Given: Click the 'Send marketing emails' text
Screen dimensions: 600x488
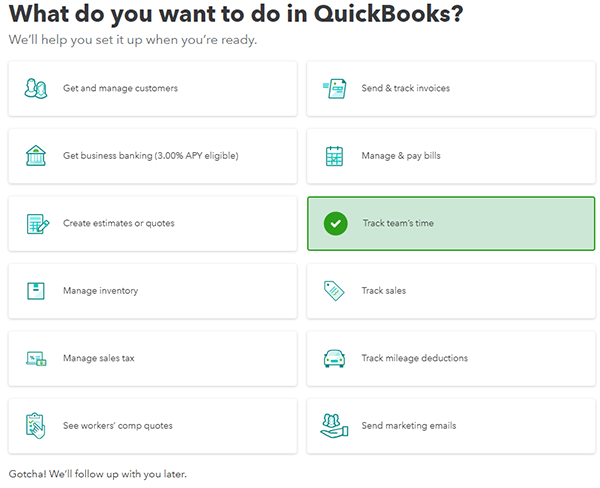Looking at the screenshot, I should 409,426.
